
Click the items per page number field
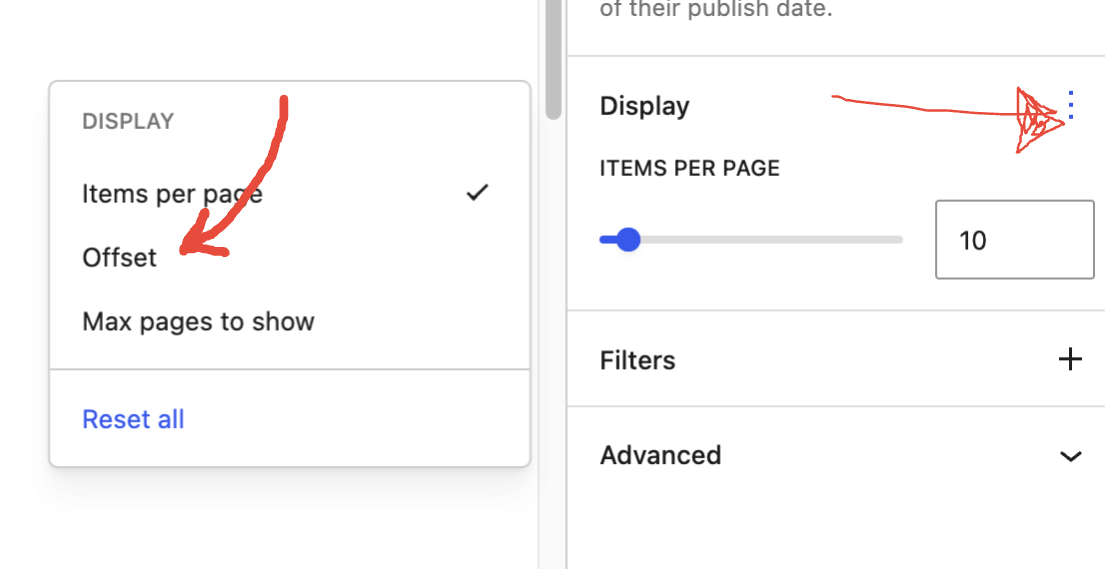(1014, 240)
